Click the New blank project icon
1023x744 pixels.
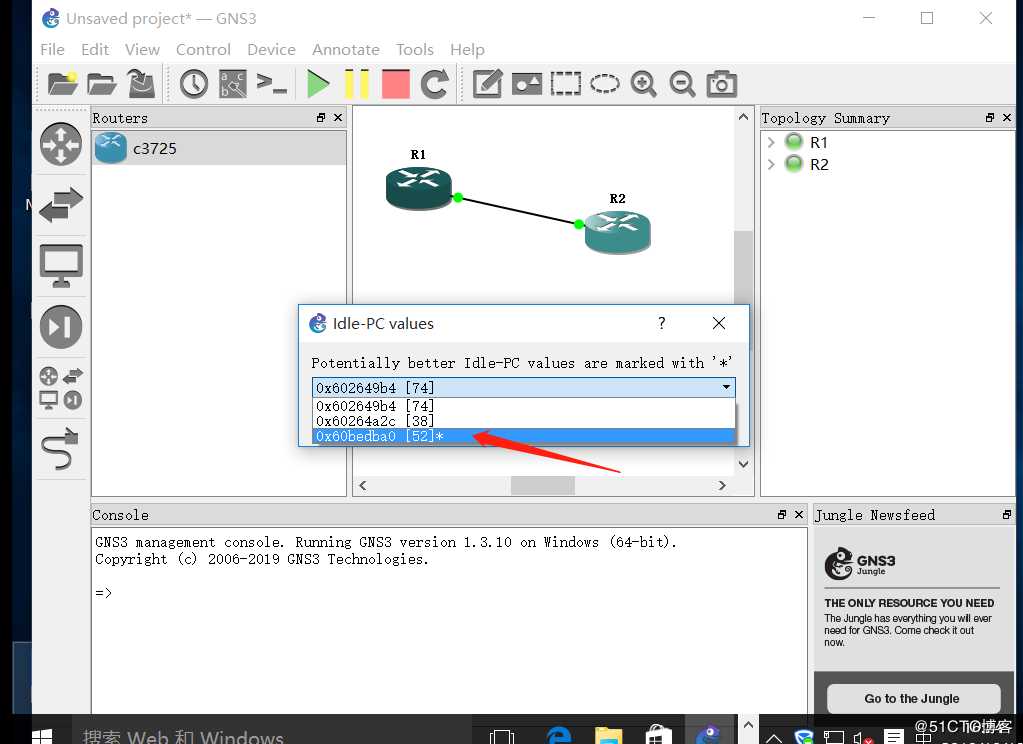[63, 84]
